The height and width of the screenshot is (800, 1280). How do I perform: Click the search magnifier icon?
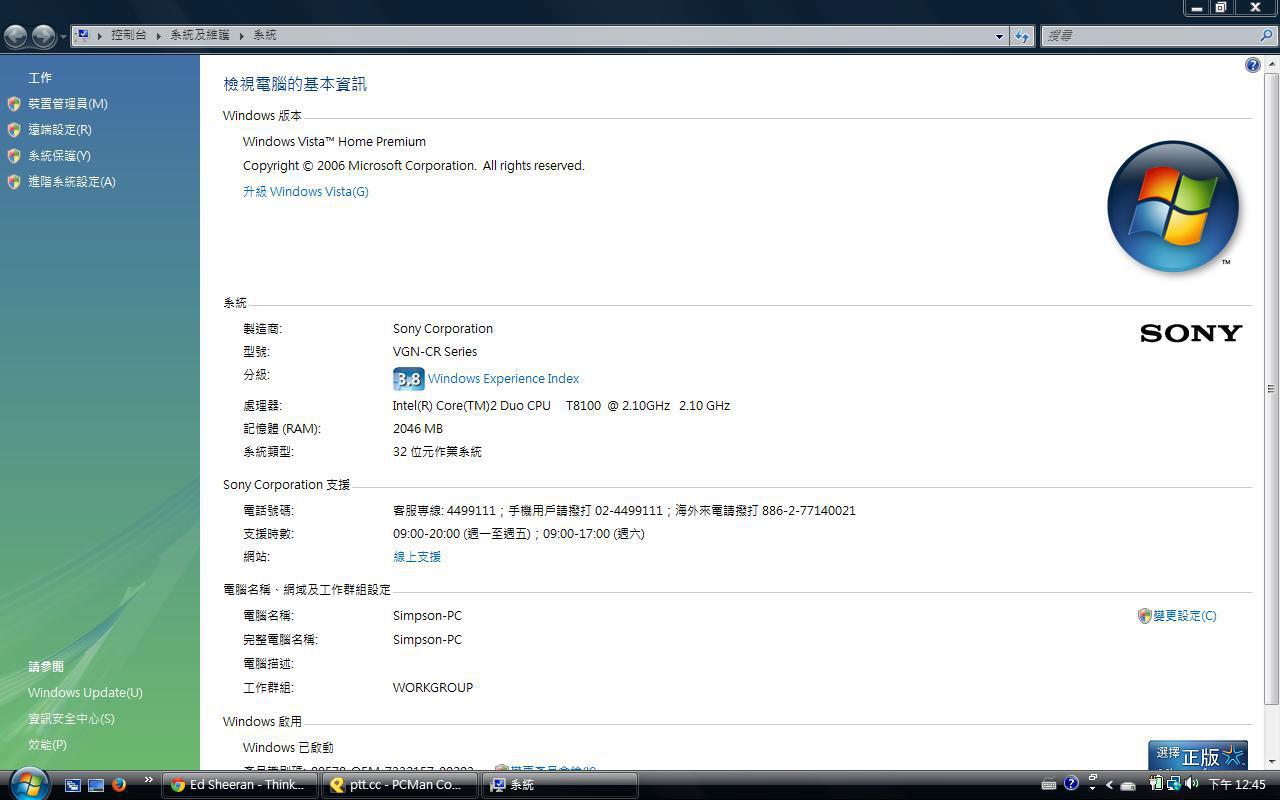pos(1266,36)
